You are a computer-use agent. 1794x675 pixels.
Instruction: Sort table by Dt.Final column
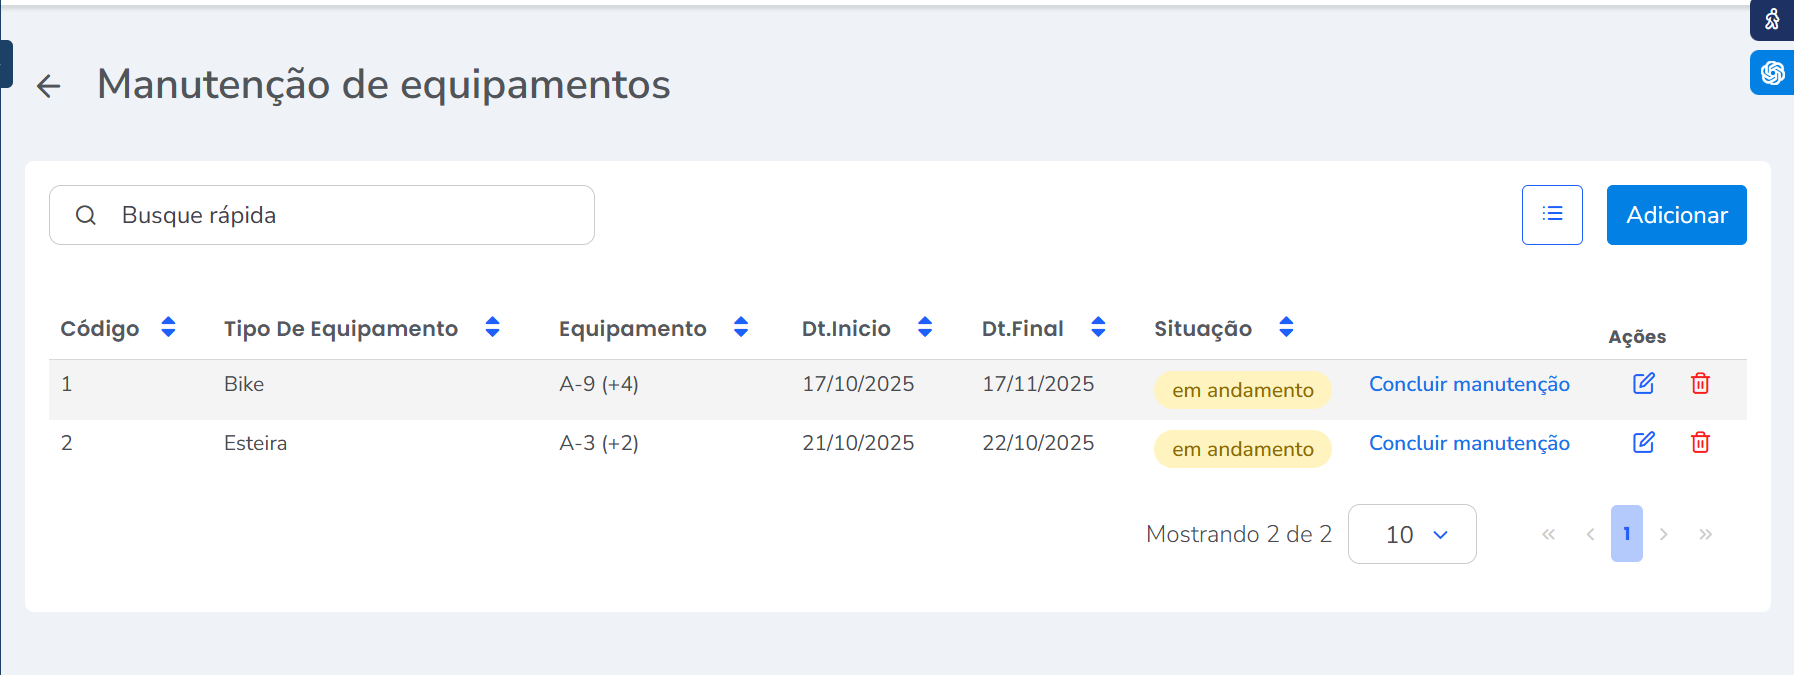1098,327
